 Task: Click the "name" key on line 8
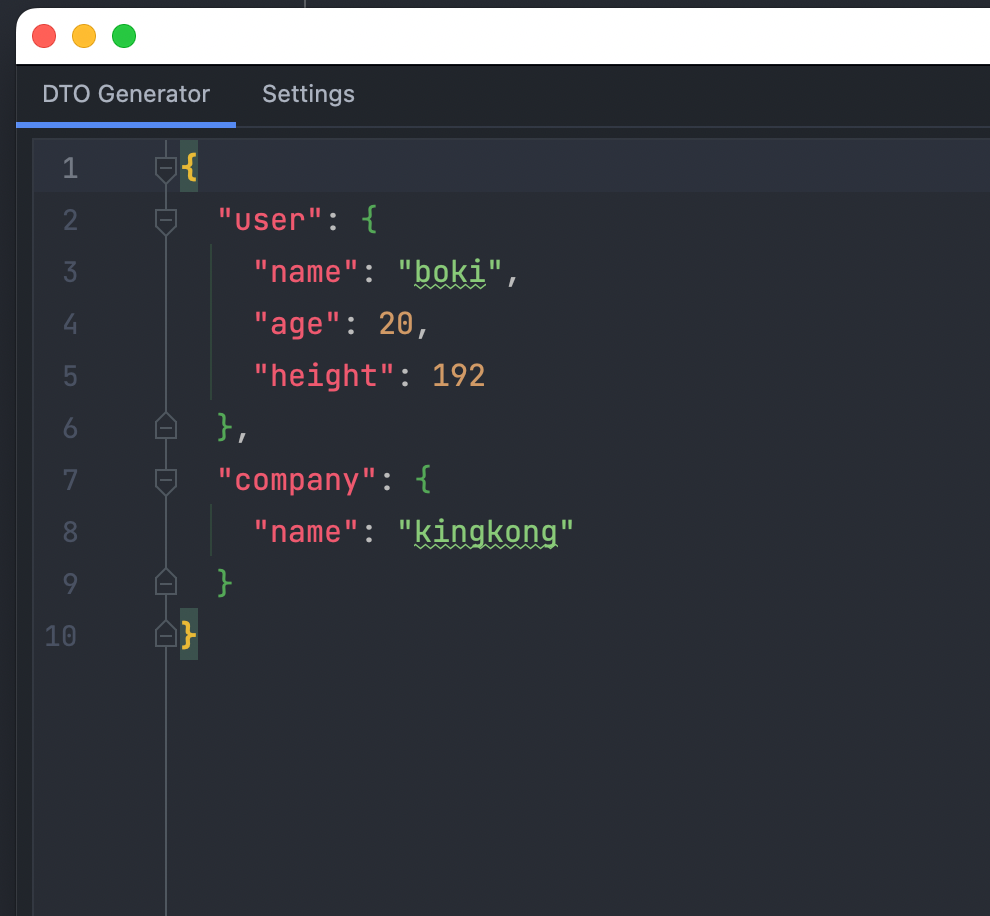click(x=306, y=533)
